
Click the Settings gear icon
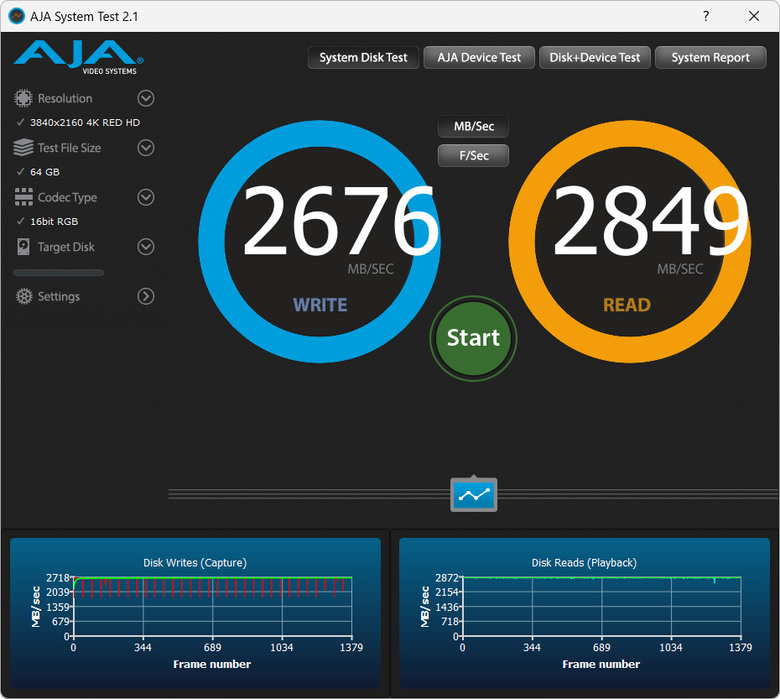[x=24, y=296]
